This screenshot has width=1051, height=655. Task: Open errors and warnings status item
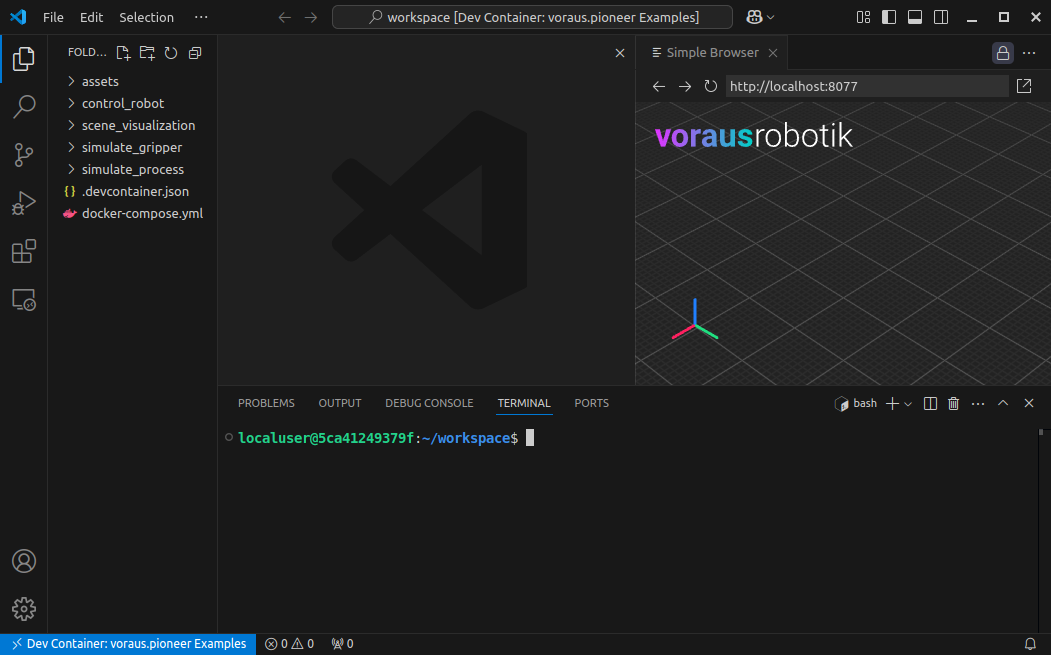(290, 644)
